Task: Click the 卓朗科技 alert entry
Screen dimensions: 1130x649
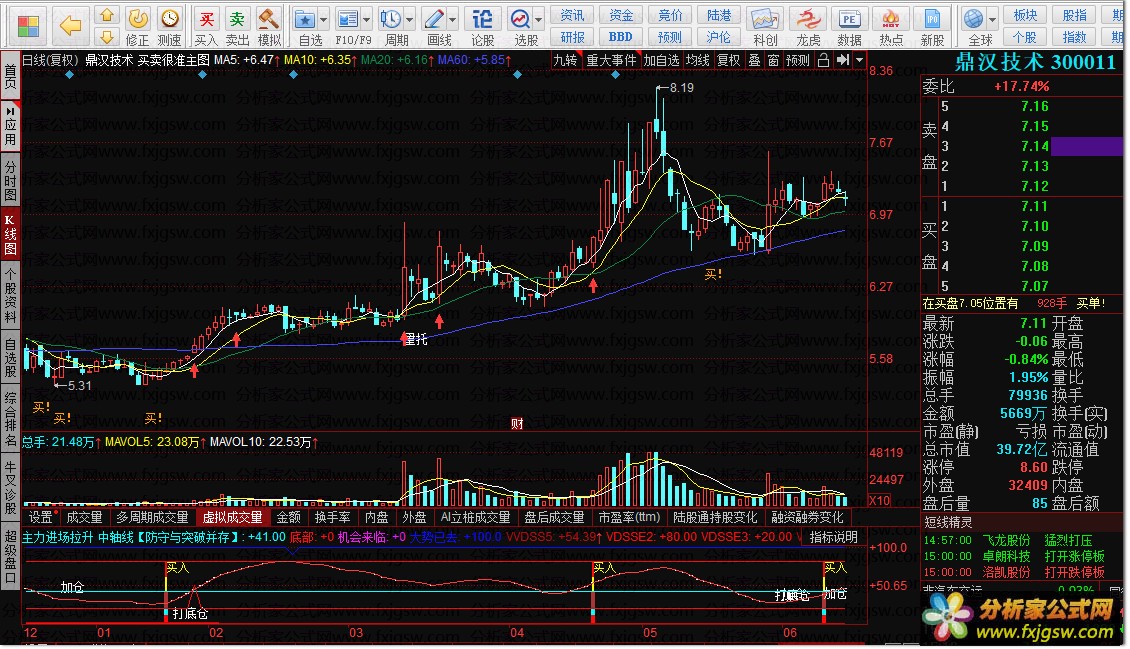Action: point(1007,556)
